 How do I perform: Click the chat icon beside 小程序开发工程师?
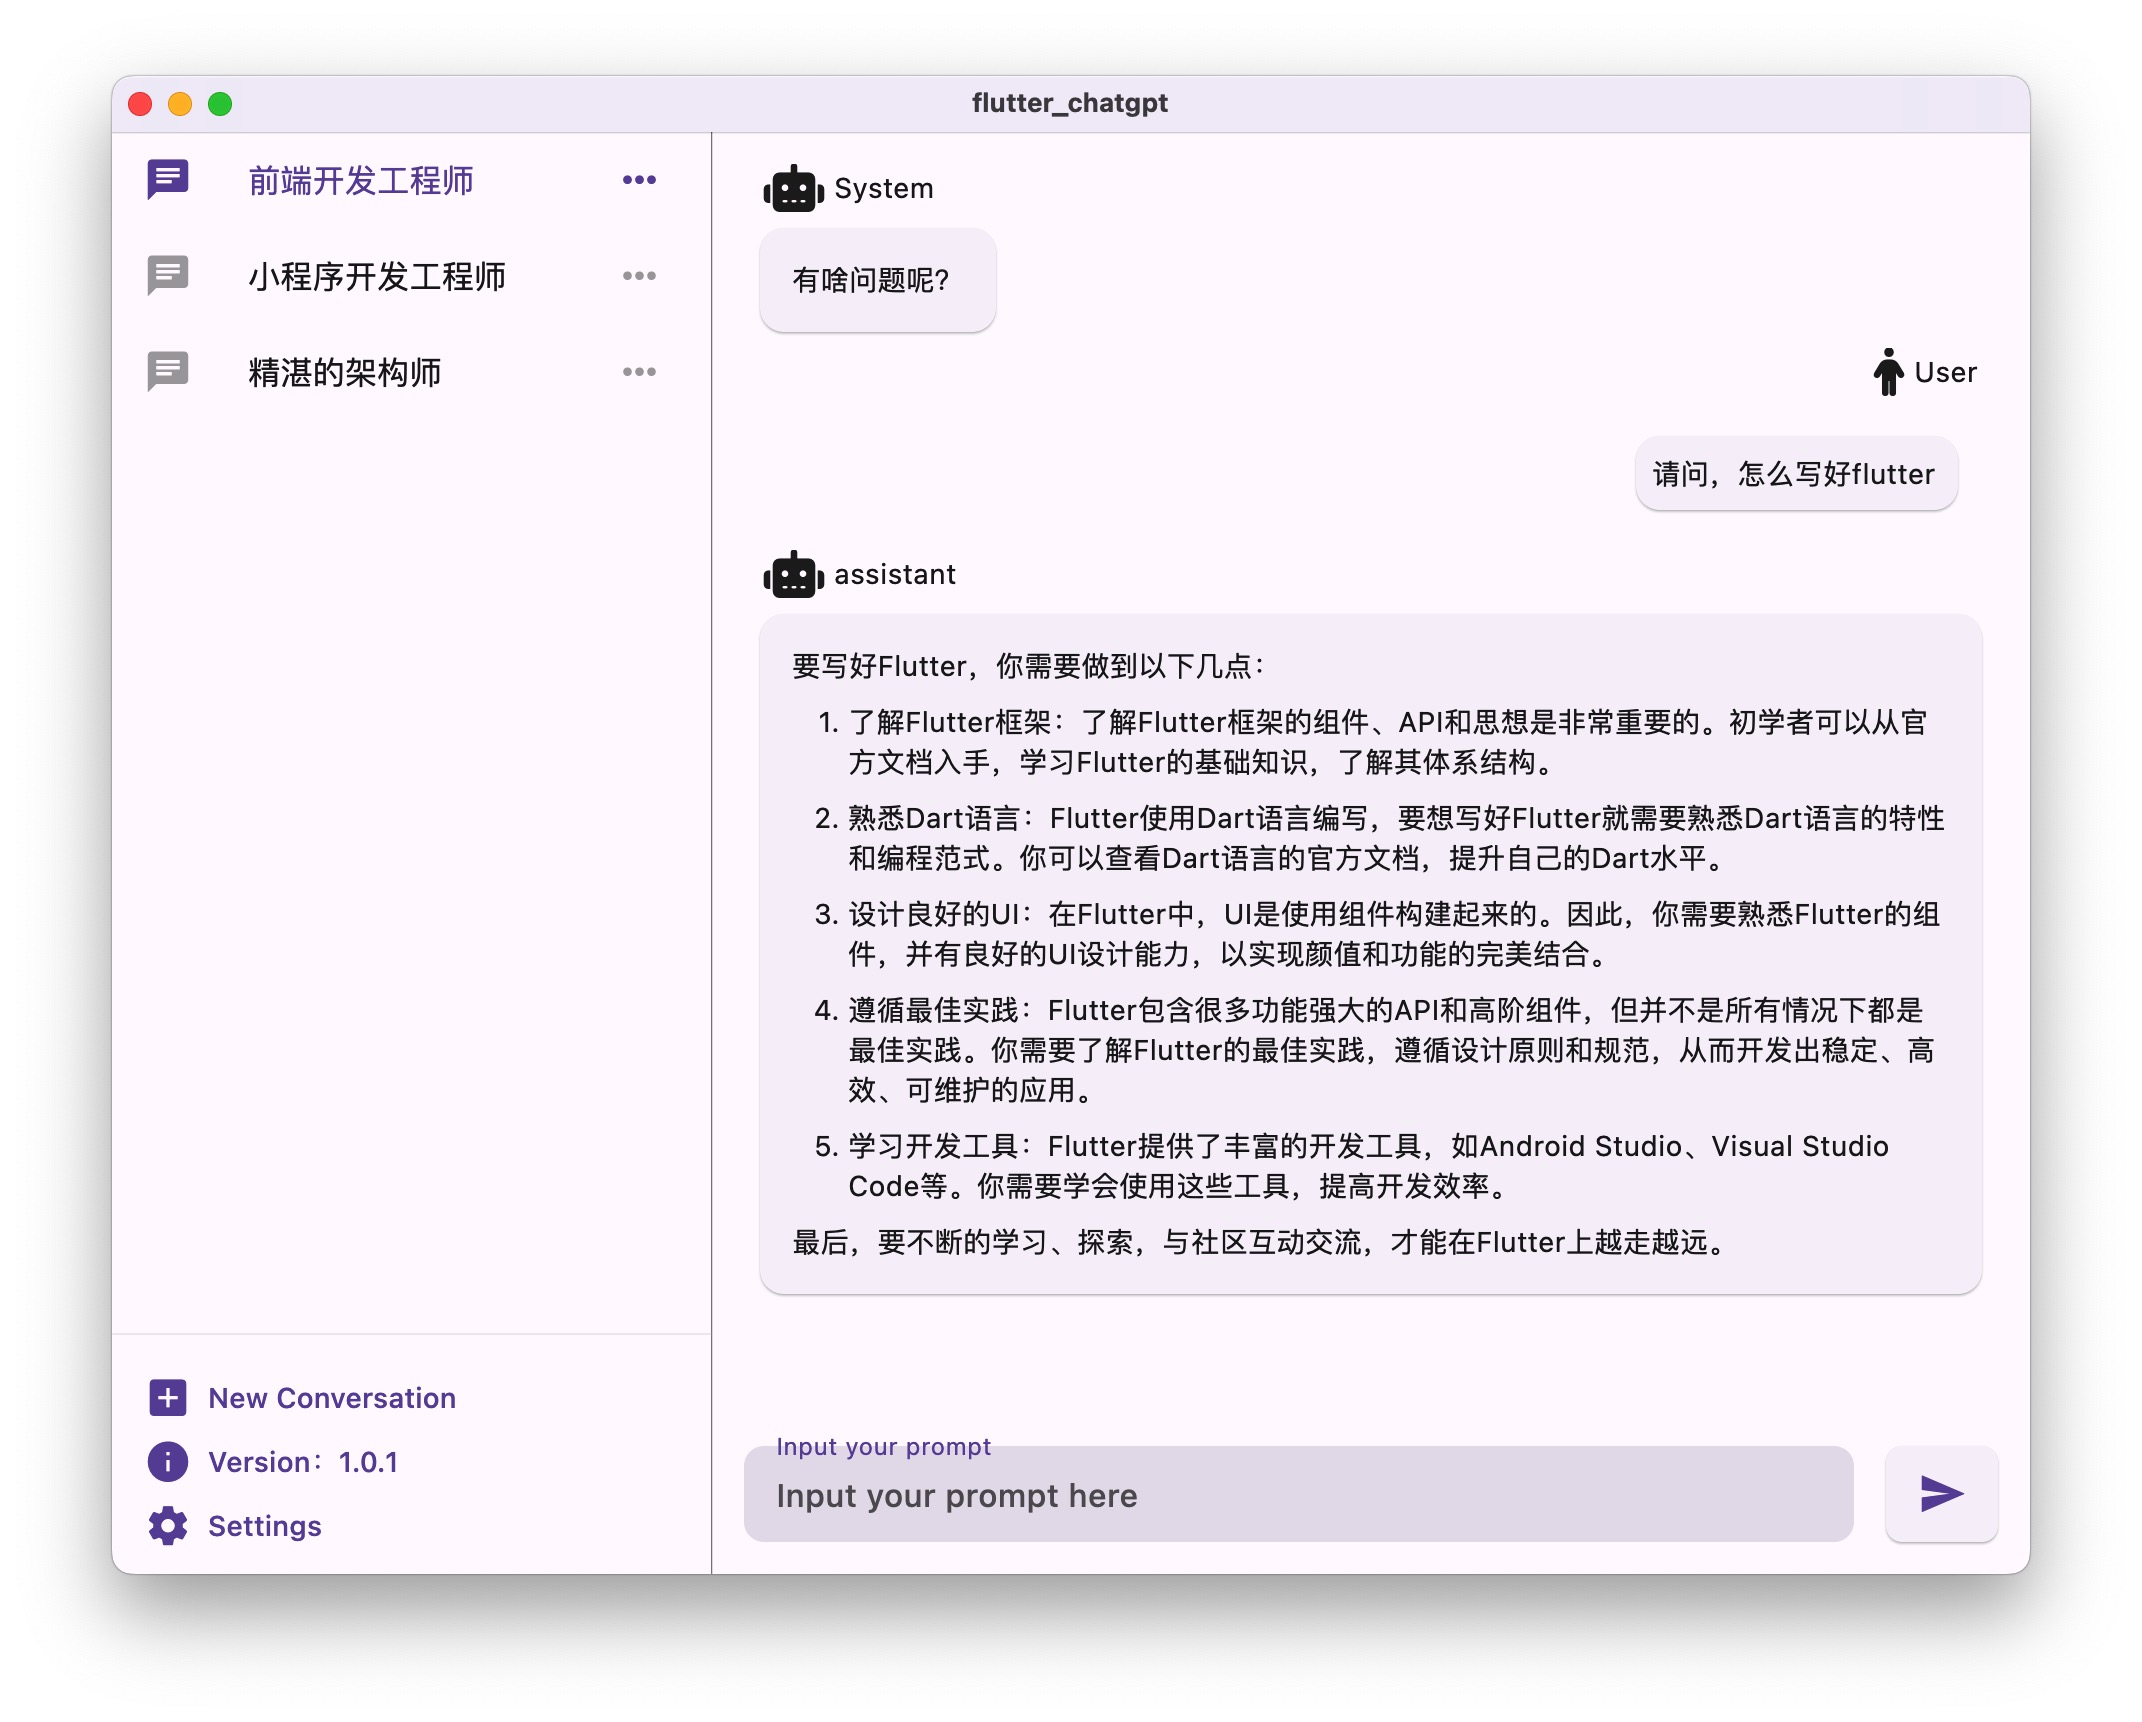pos(168,276)
